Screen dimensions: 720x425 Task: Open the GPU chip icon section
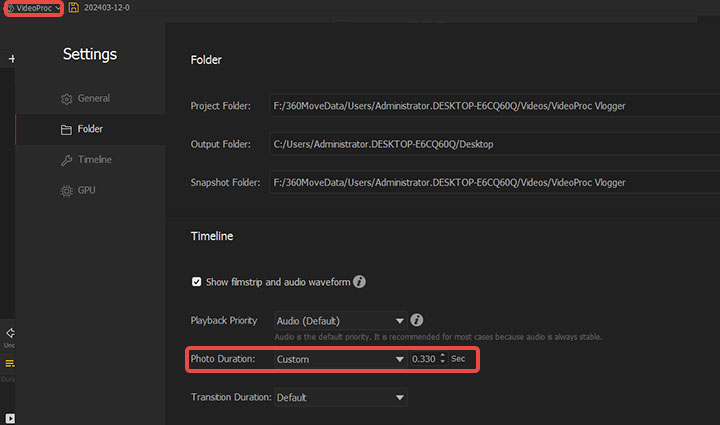[79, 190]
